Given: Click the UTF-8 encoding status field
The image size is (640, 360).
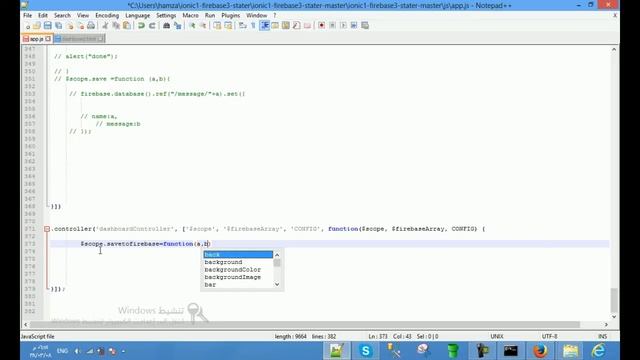Looking at the screenshot, I should [549, 336].
